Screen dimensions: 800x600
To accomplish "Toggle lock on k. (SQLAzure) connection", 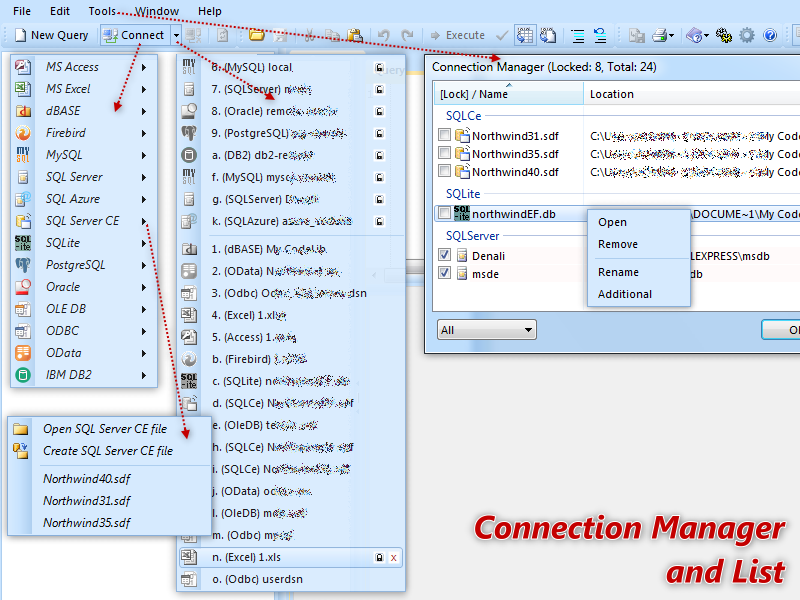I will [379, 221].
